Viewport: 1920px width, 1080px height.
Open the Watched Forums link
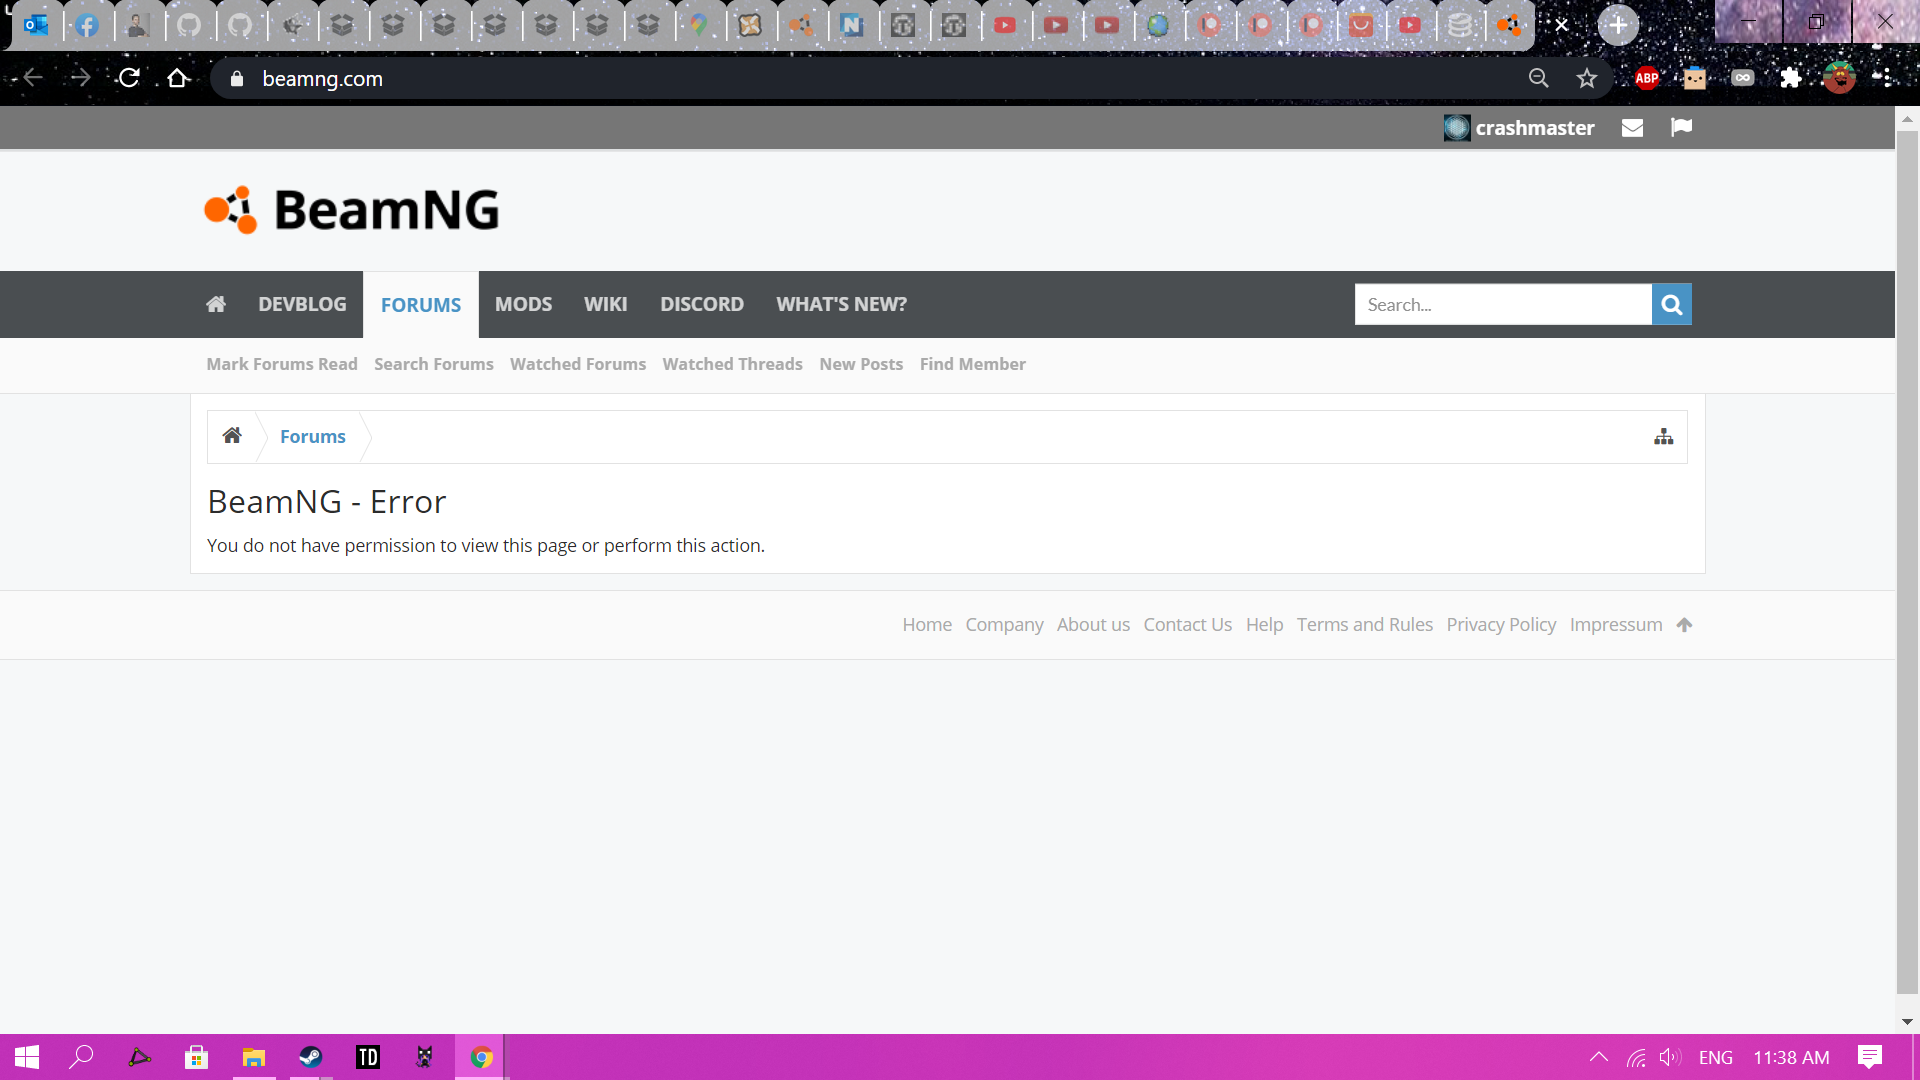coord(577,364)
